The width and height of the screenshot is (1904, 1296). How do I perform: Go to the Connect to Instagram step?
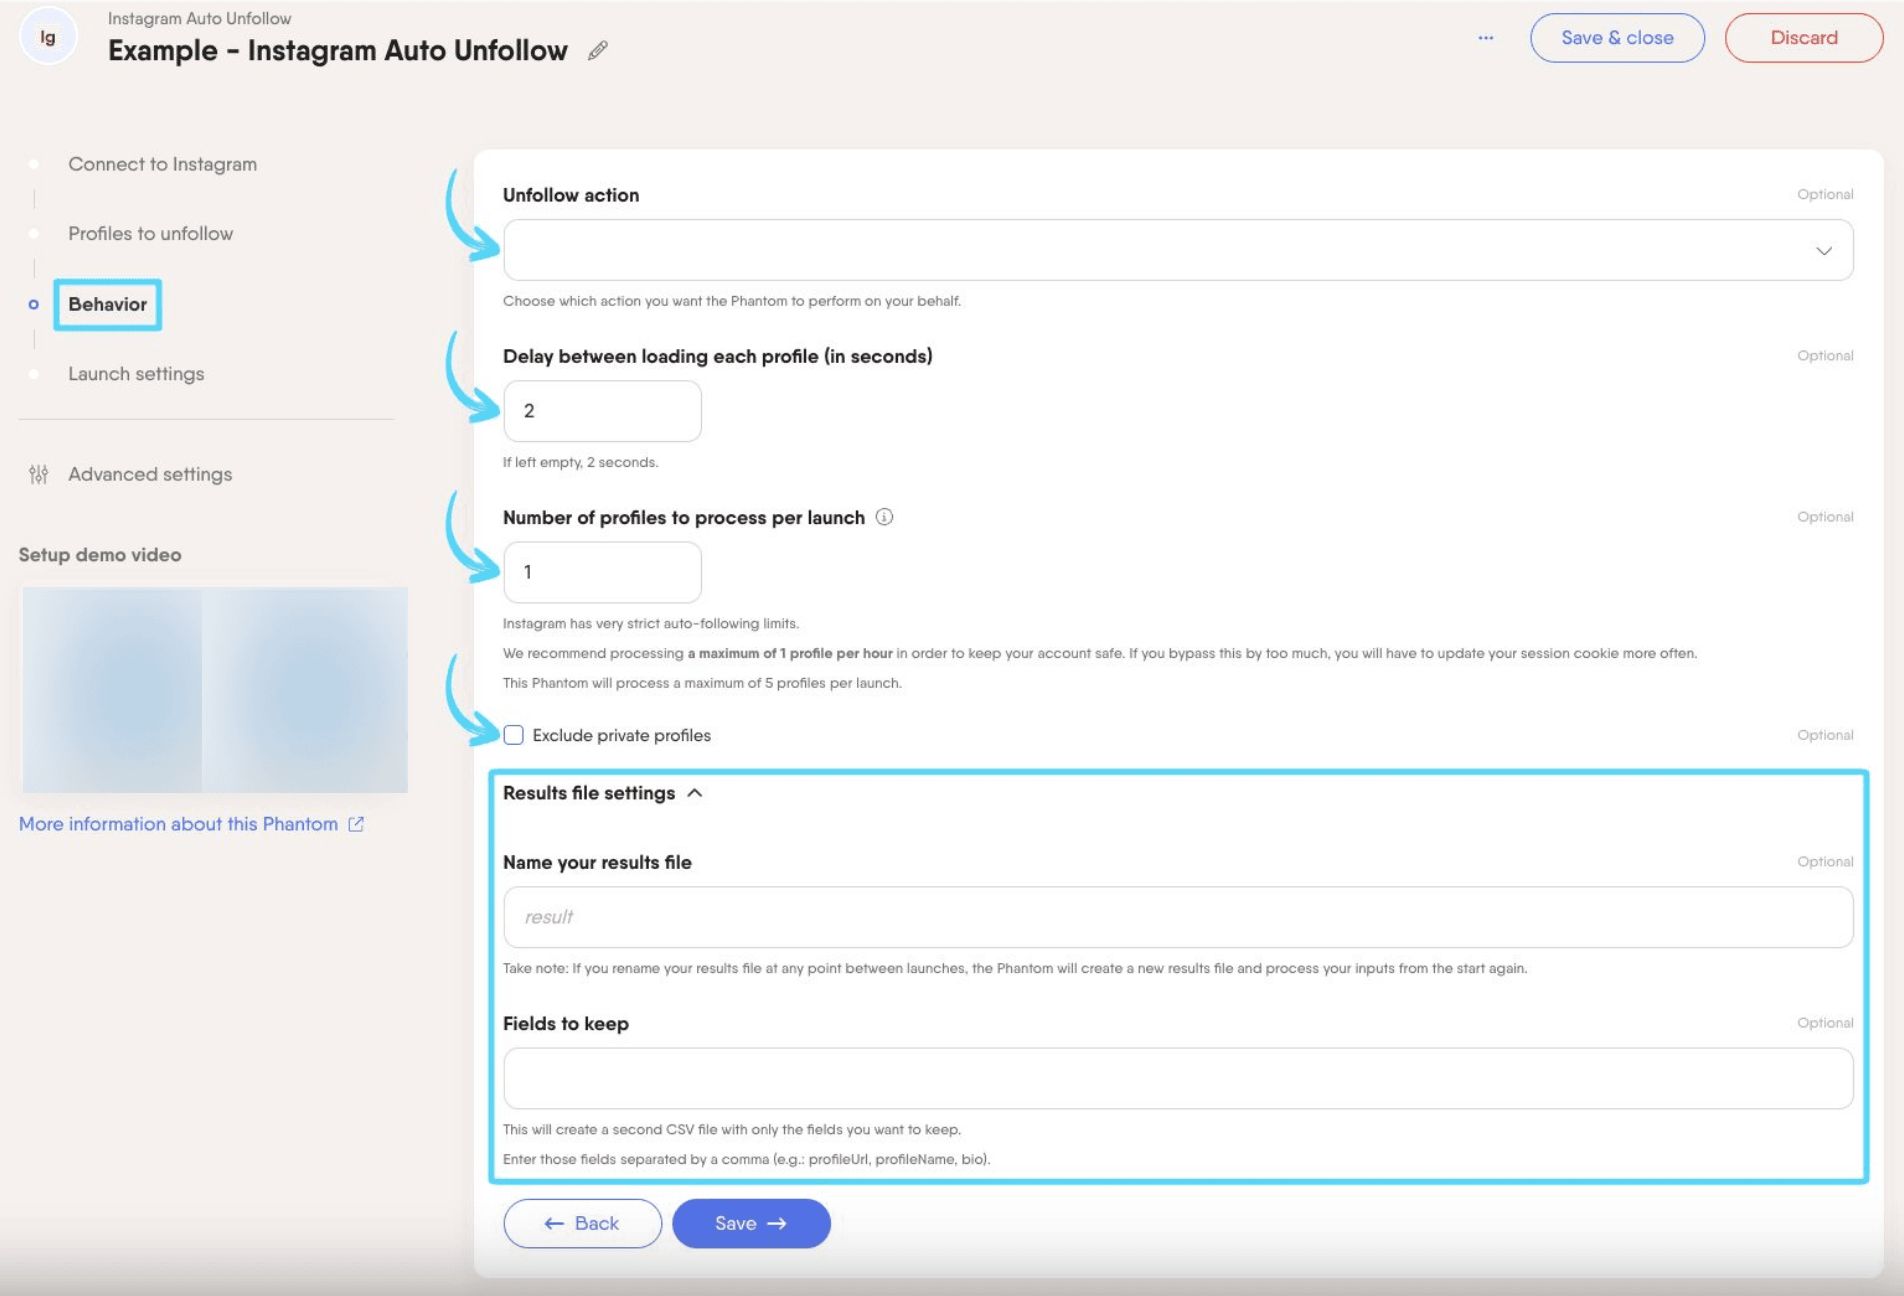tap(162, 164)
